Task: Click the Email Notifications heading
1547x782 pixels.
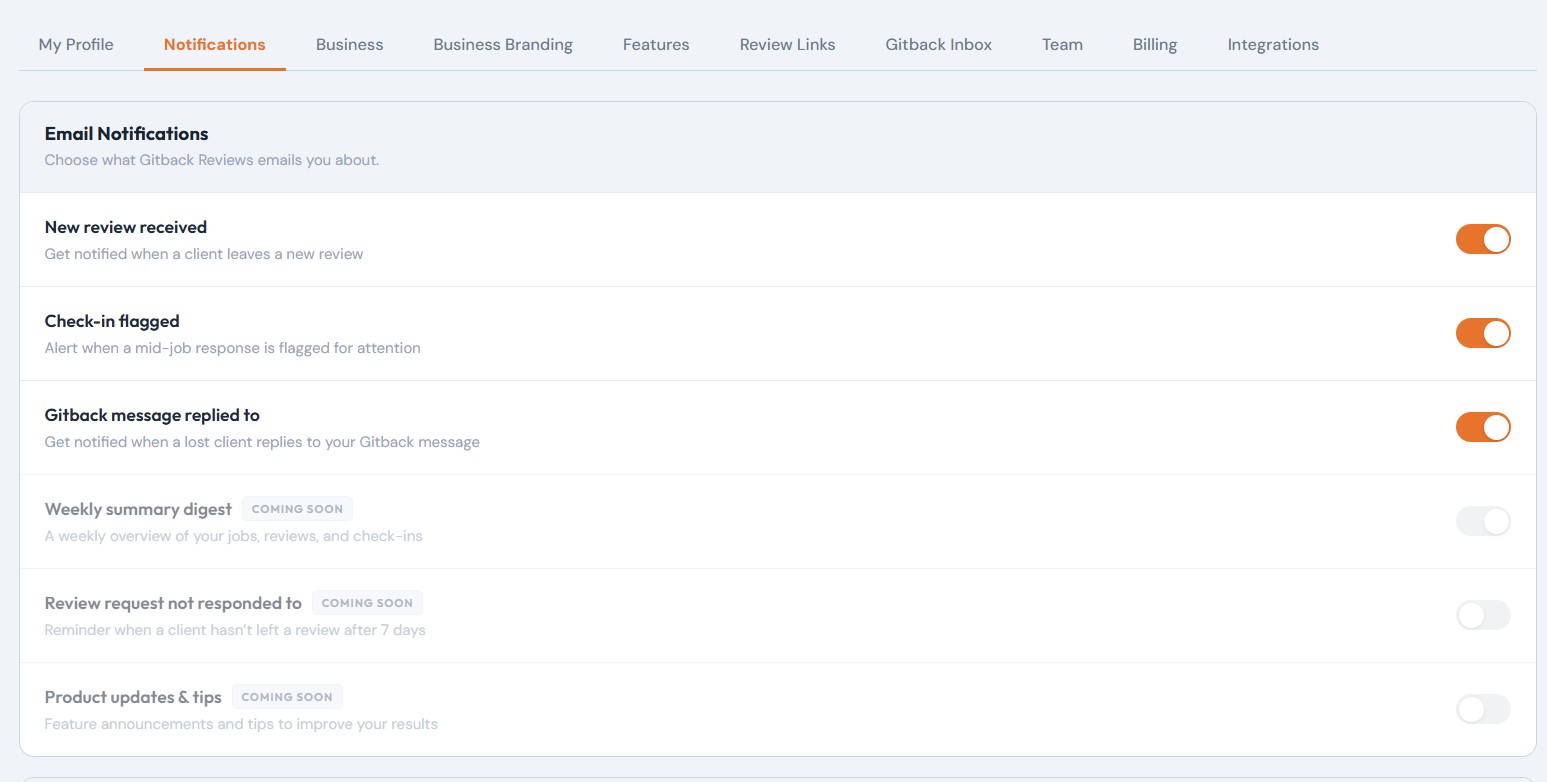Action: click(x=126, y=133)
